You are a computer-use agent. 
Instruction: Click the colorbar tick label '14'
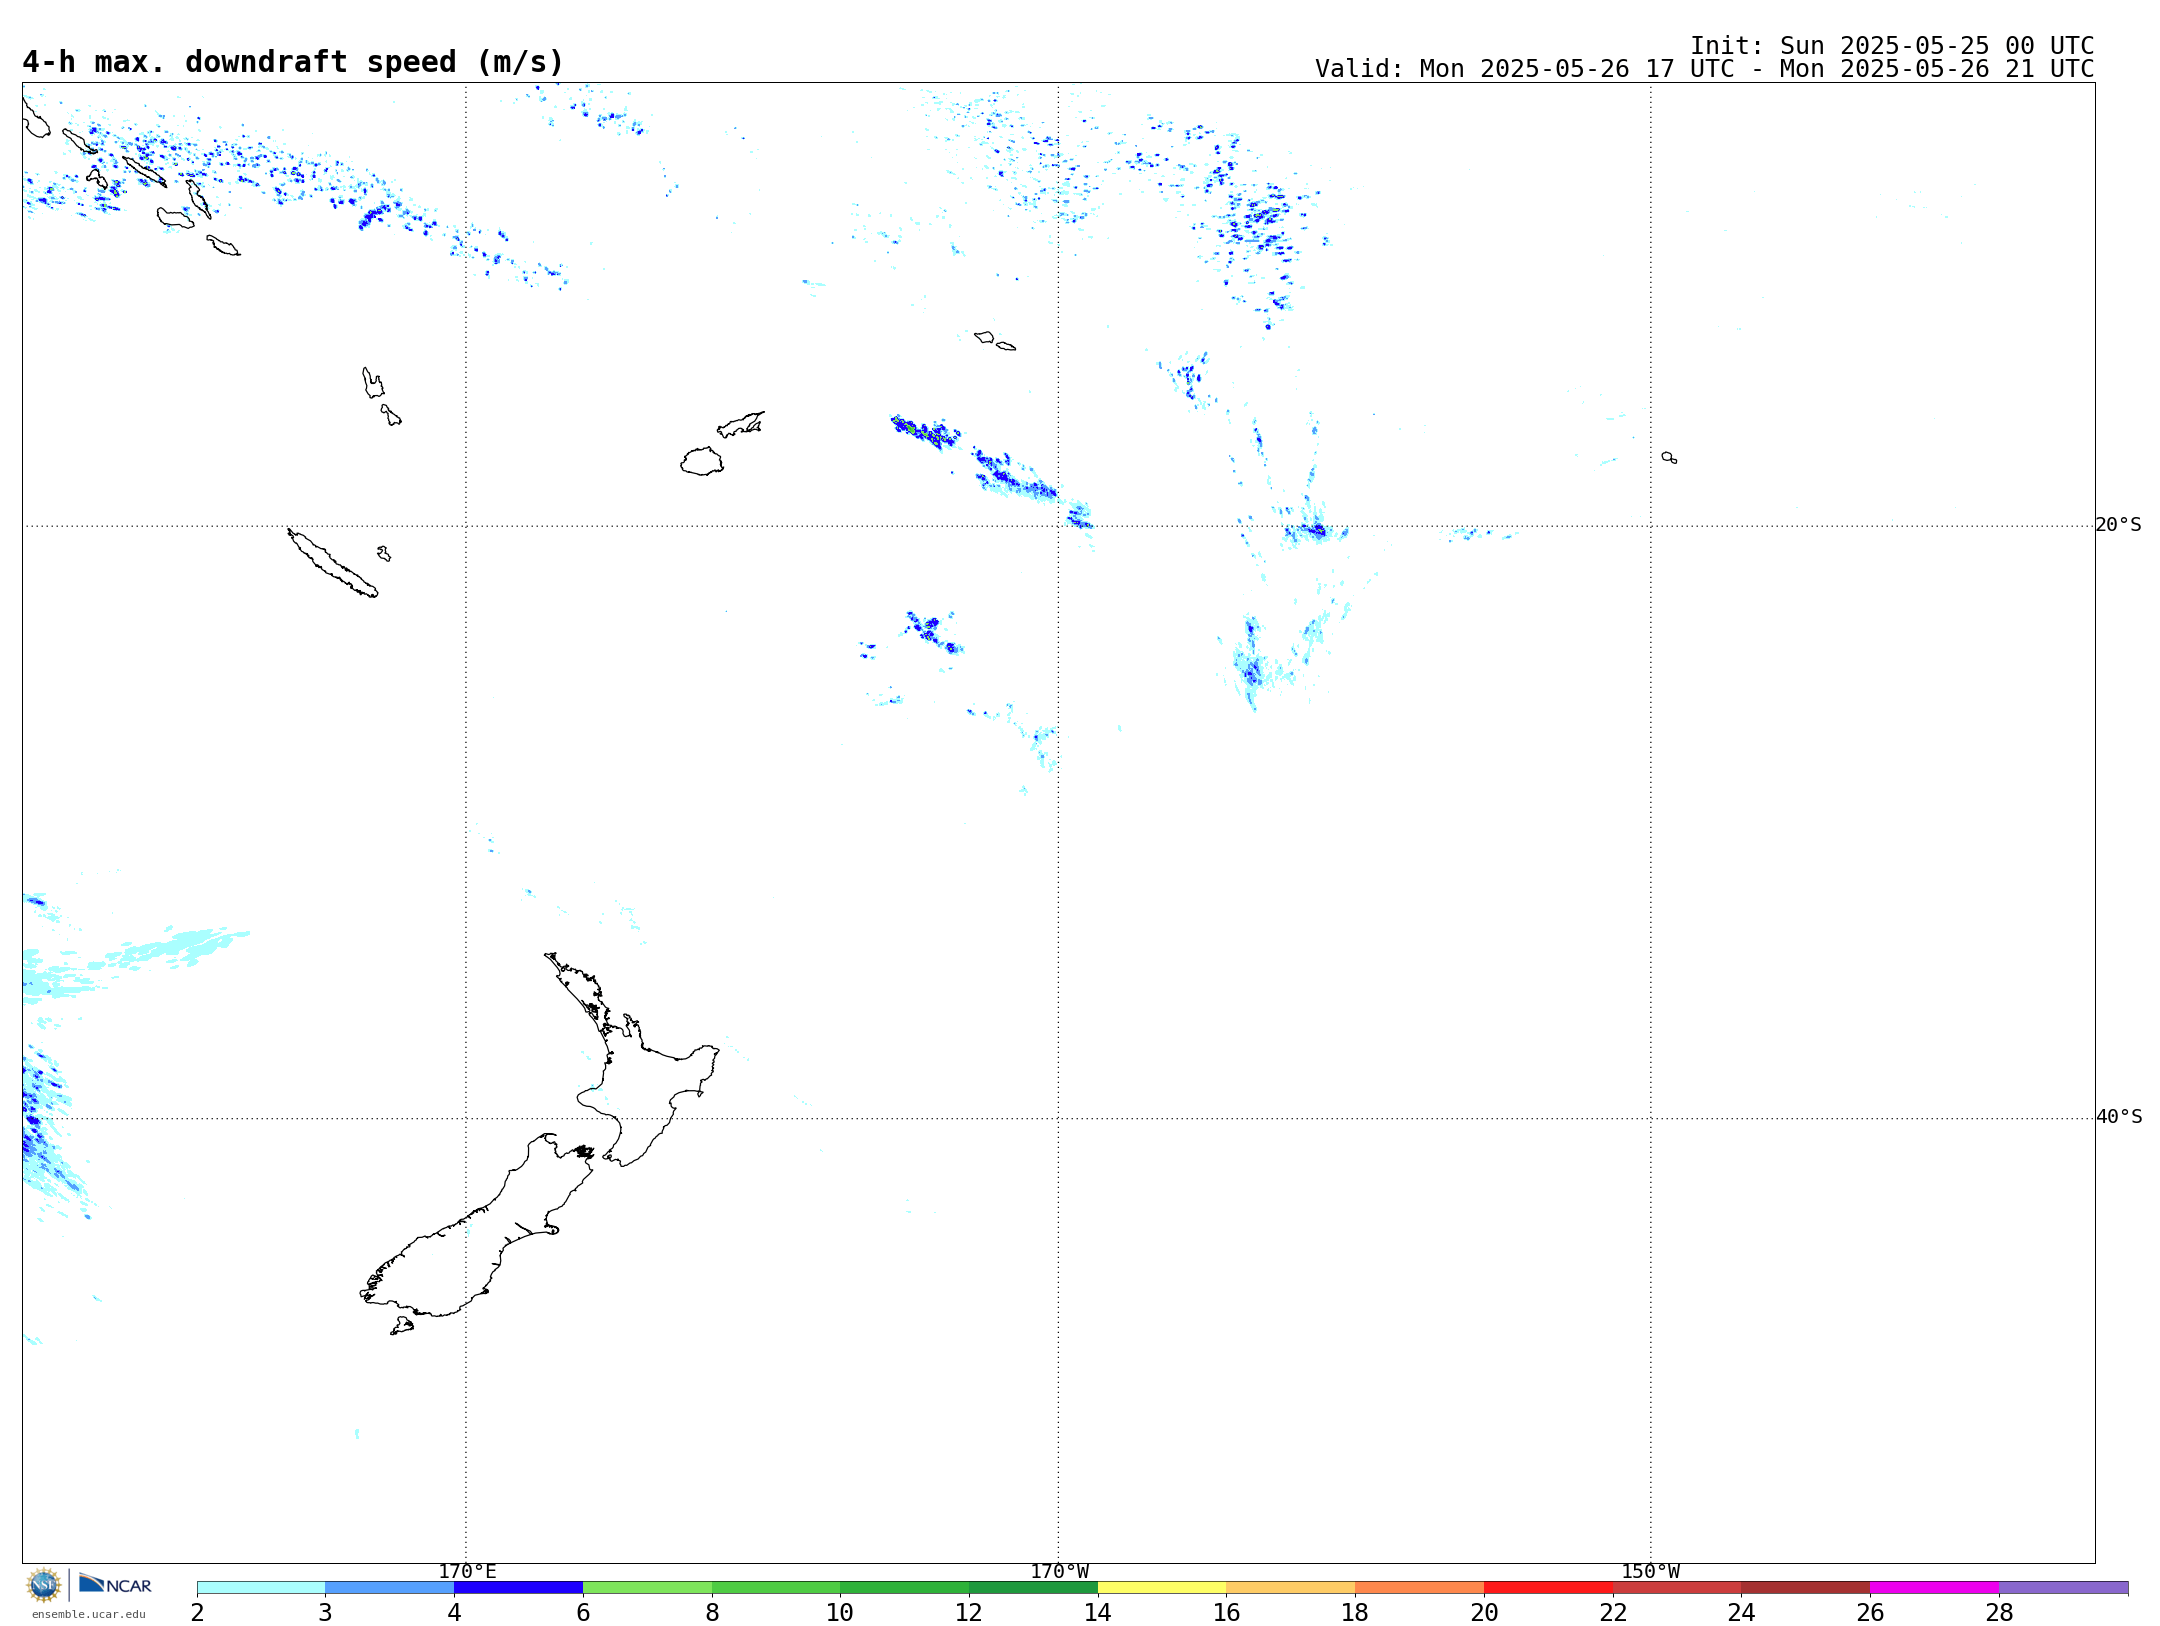[1098, 1612]
